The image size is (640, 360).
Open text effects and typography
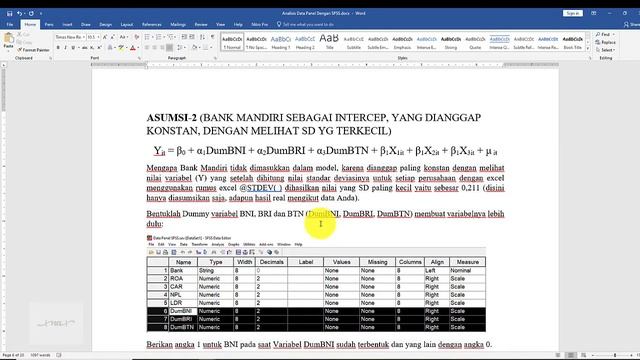110,48
